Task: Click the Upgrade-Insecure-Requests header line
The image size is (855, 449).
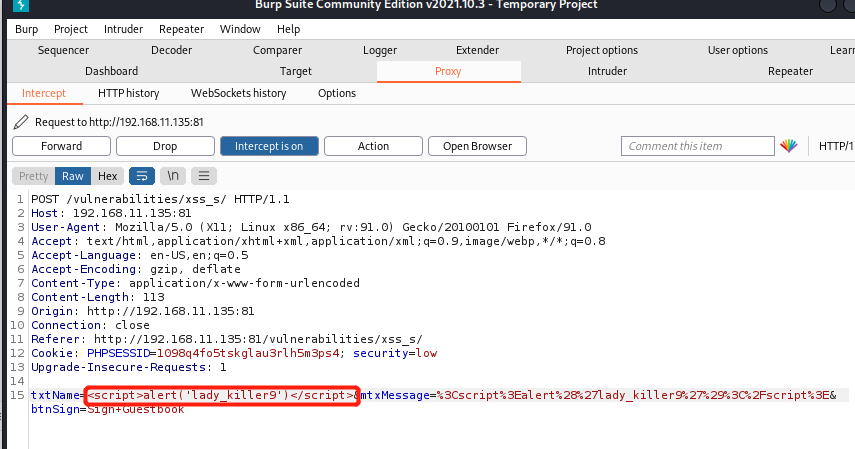Action: pos(129,367)
